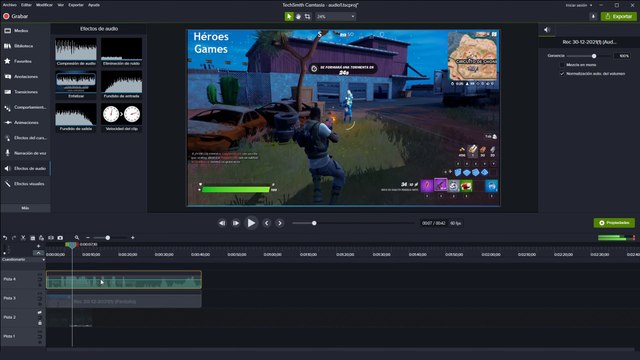Zoom in timeline with plus button

tap(133, 238)
